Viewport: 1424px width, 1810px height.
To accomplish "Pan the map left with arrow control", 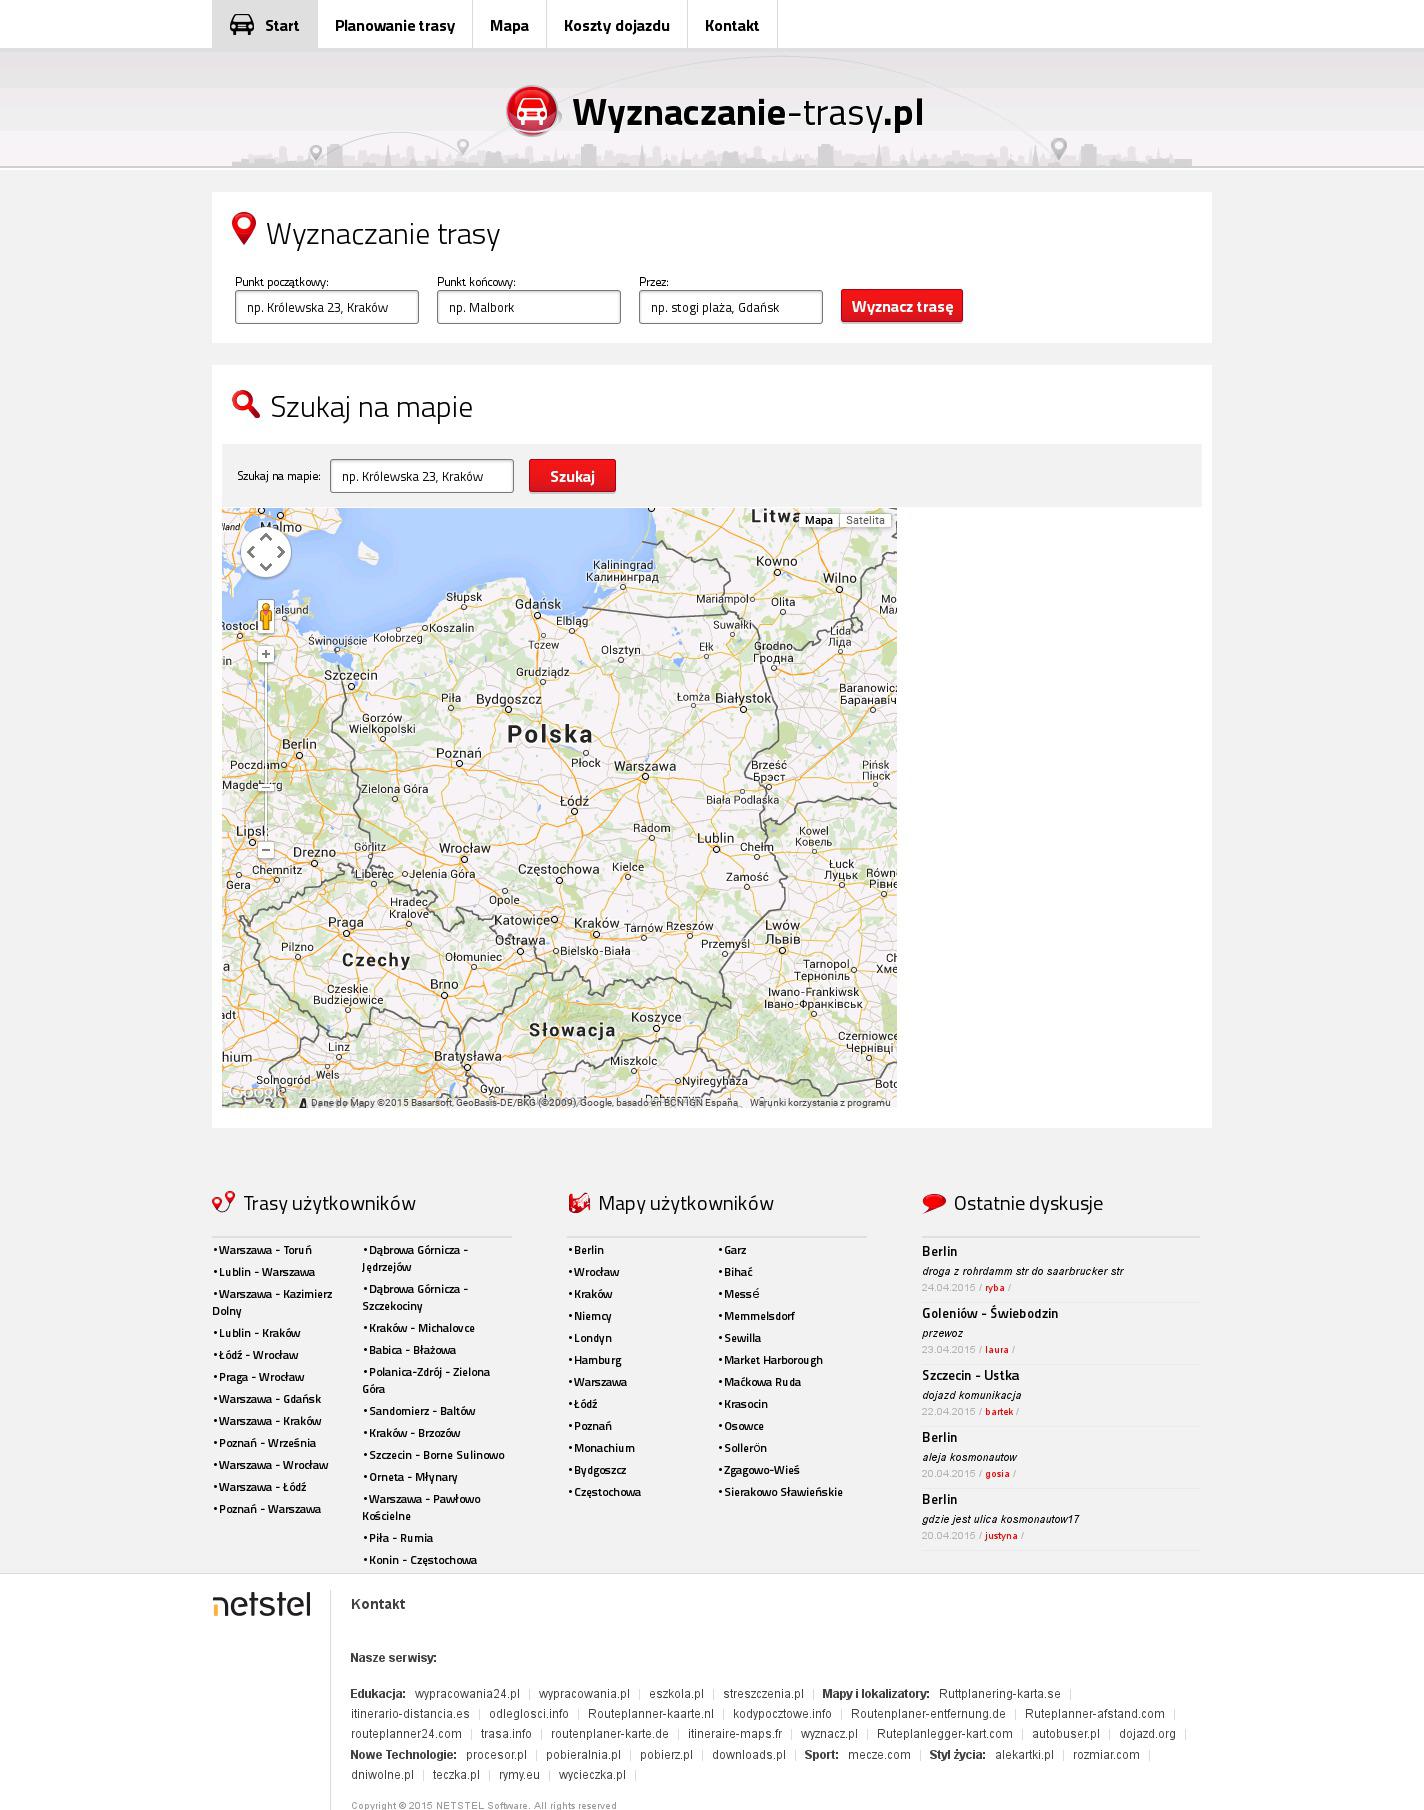I will (x=251, y=552).
